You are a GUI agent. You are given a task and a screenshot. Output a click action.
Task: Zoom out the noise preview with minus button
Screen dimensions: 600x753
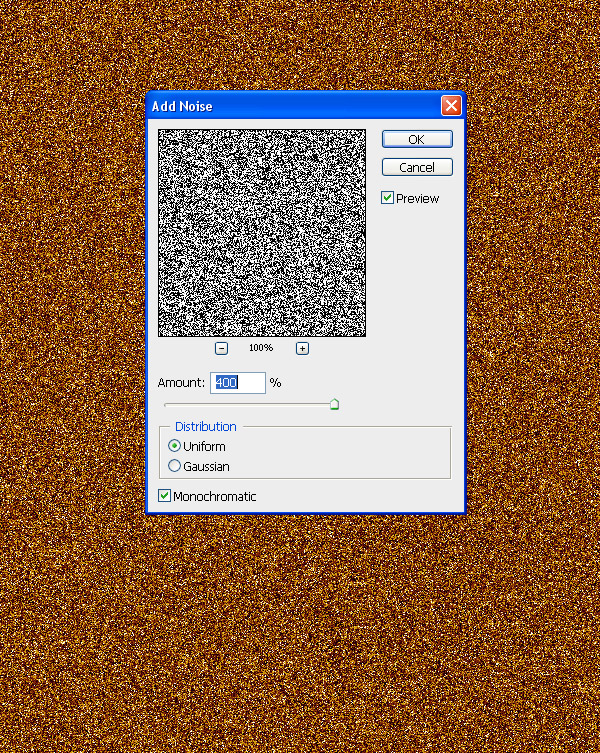click(x=221, y=348)
